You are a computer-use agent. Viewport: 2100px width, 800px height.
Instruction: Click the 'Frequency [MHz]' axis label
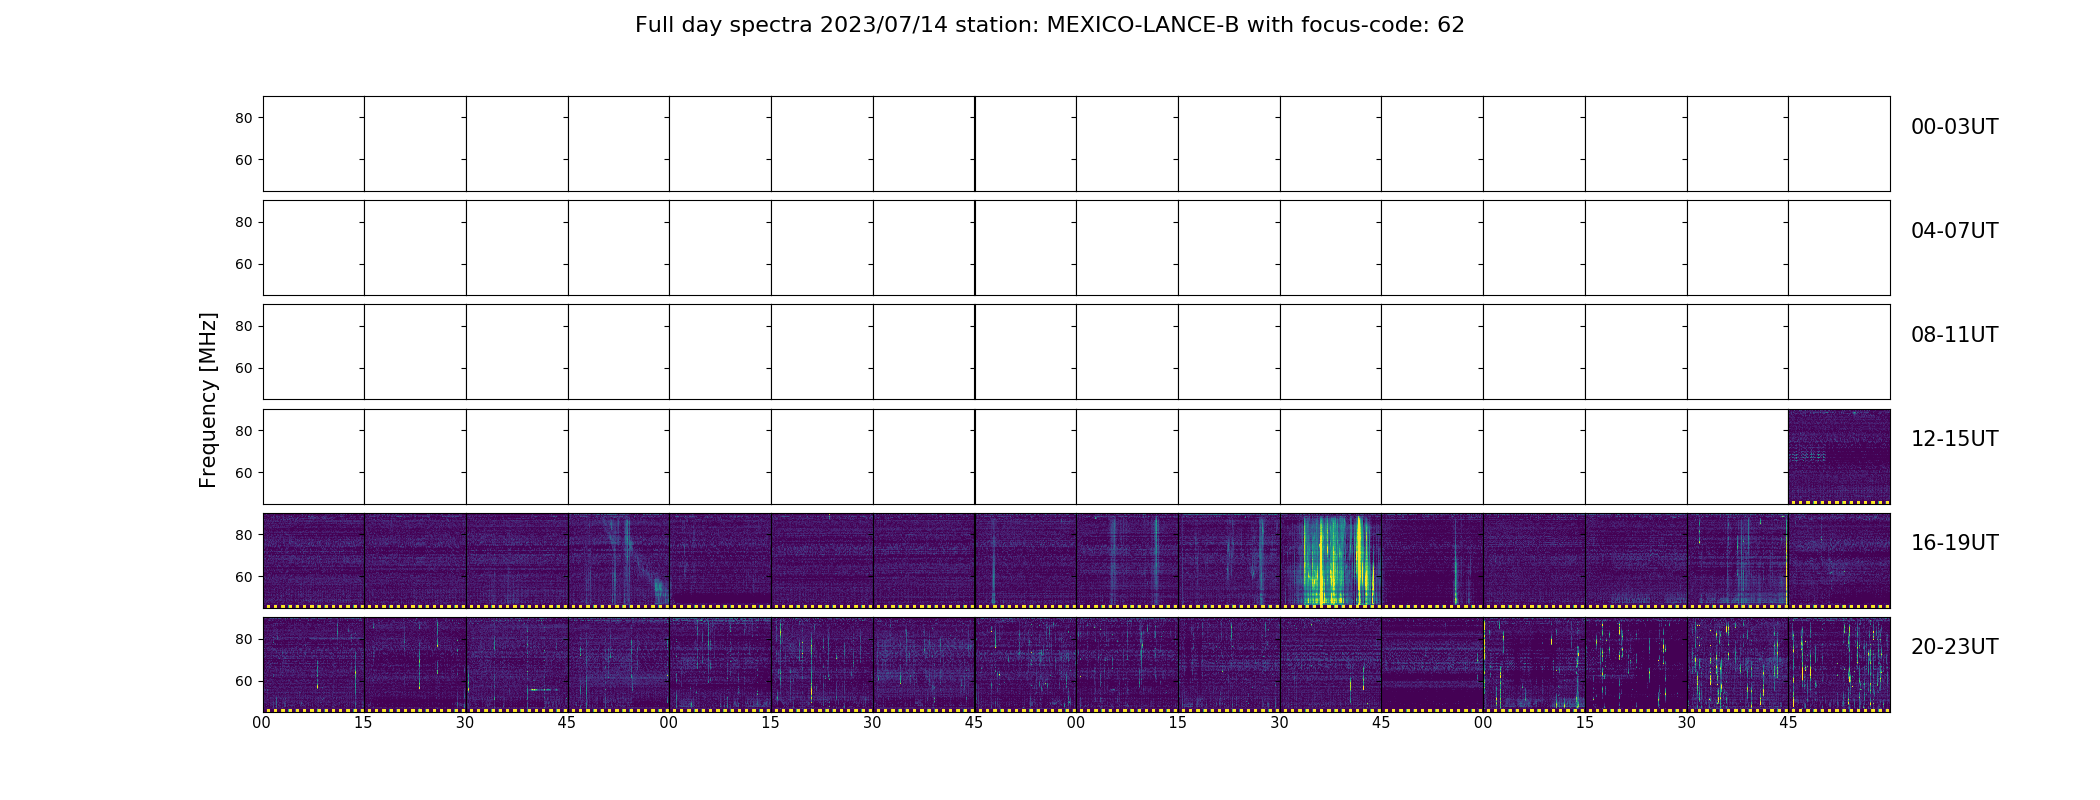pyautogui.click(x=208, y=400)
